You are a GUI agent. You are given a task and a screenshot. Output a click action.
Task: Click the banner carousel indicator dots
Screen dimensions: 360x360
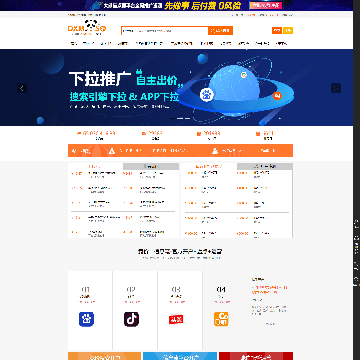180,118
